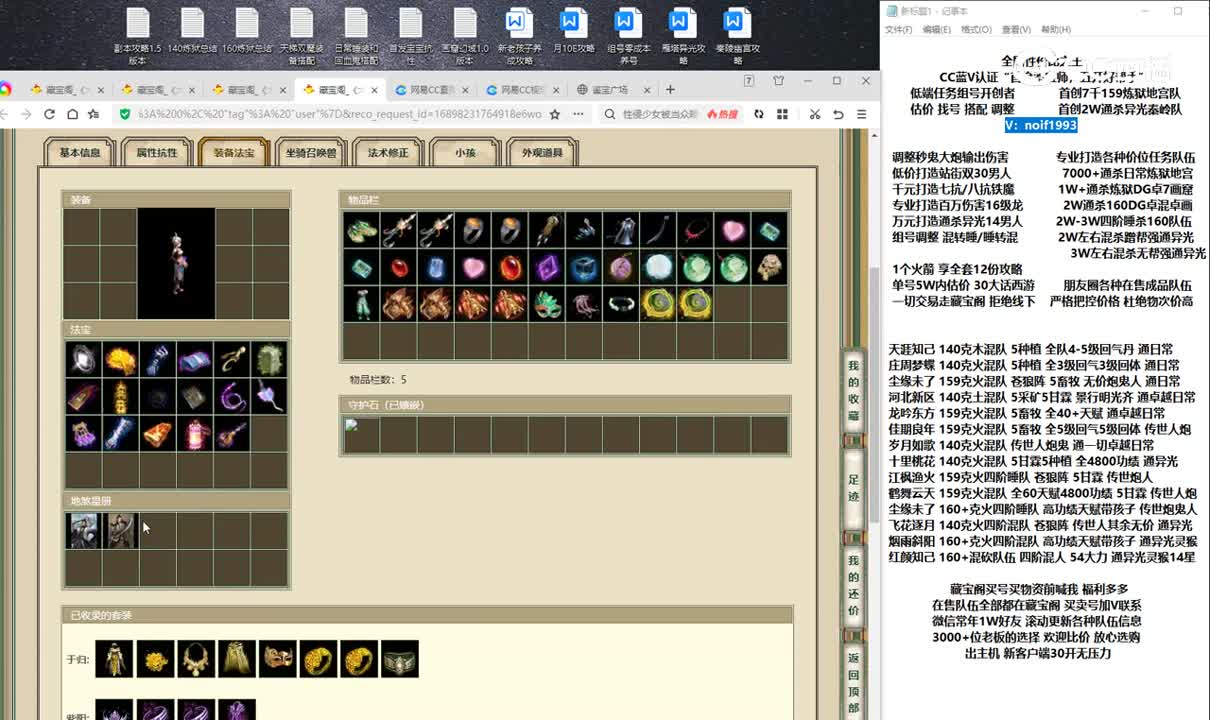Click the highlighted V: noif1993 text
The image size is (1210, 720).
tap(1041, 126)
